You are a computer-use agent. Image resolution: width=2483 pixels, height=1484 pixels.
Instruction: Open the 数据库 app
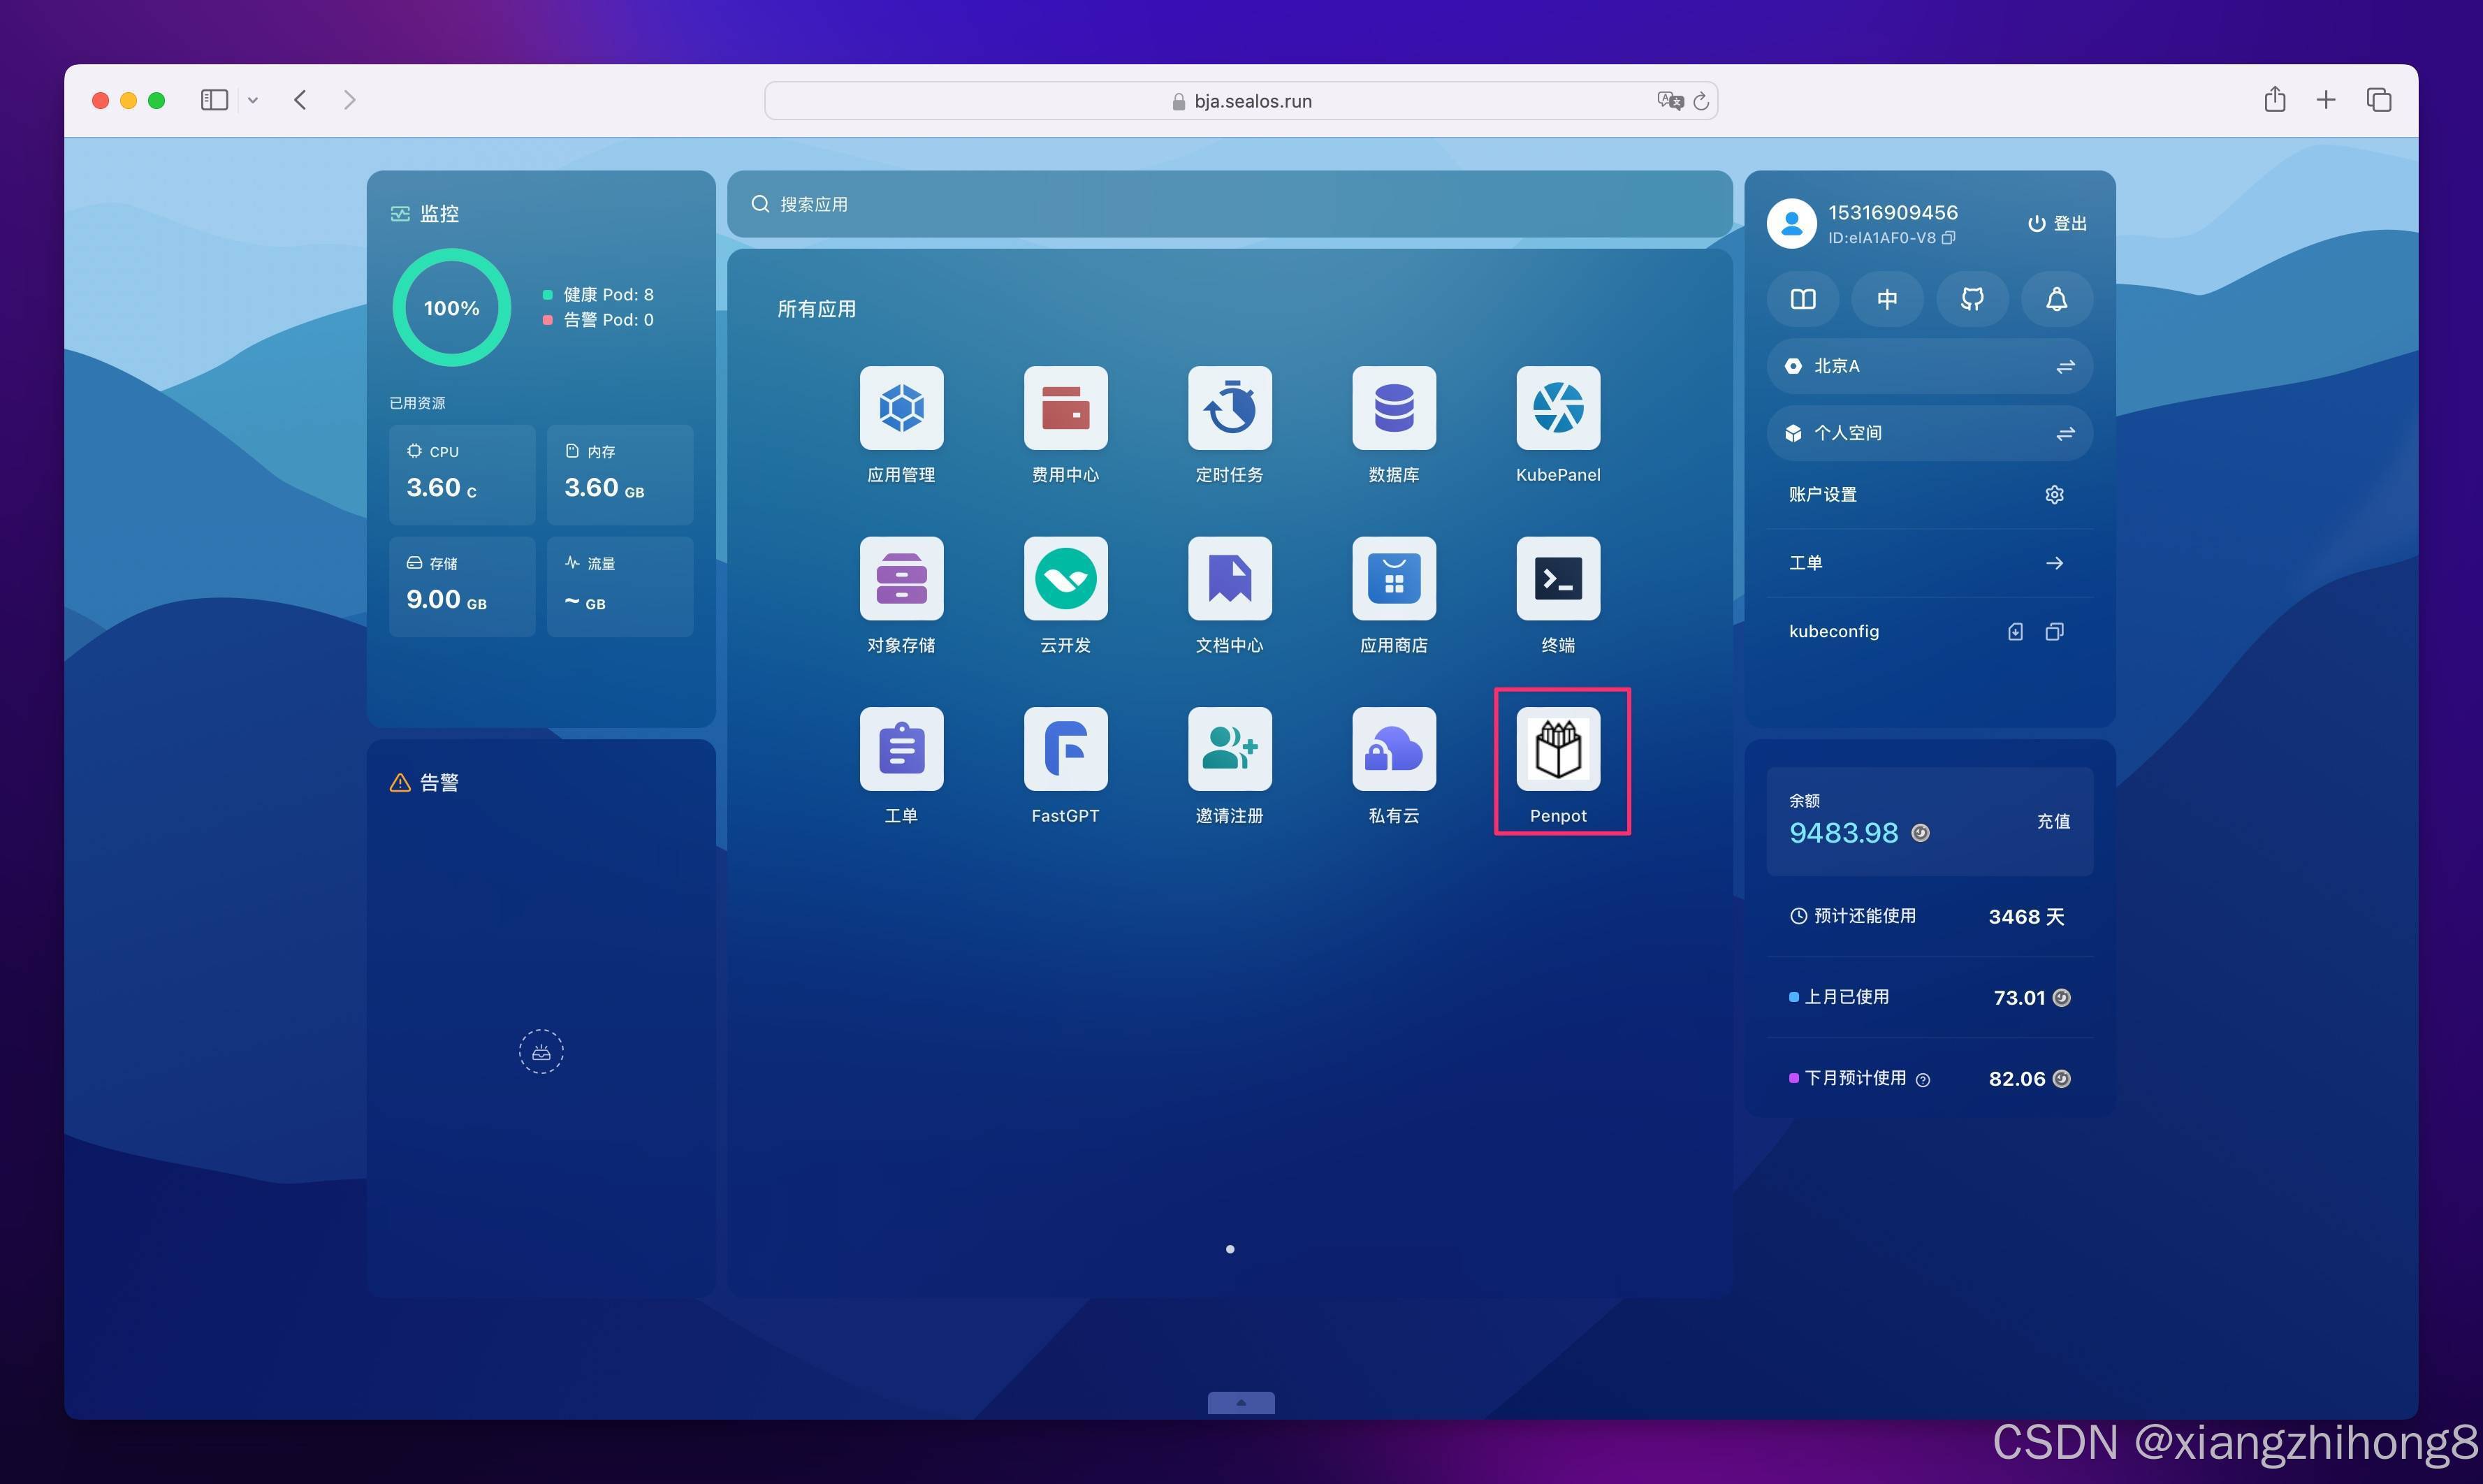(x=1394, y=408)
